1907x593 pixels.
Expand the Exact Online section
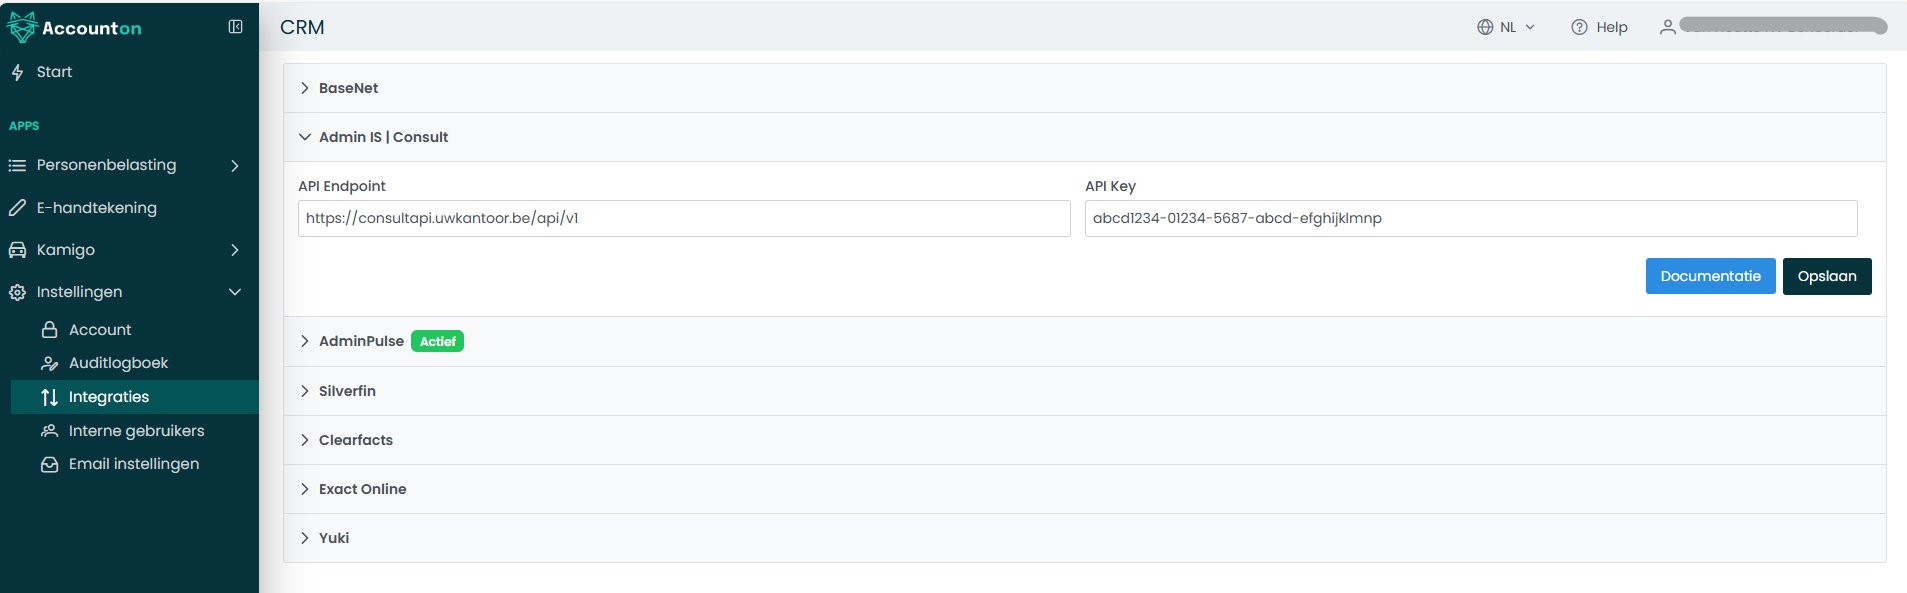pos(1085,489)
